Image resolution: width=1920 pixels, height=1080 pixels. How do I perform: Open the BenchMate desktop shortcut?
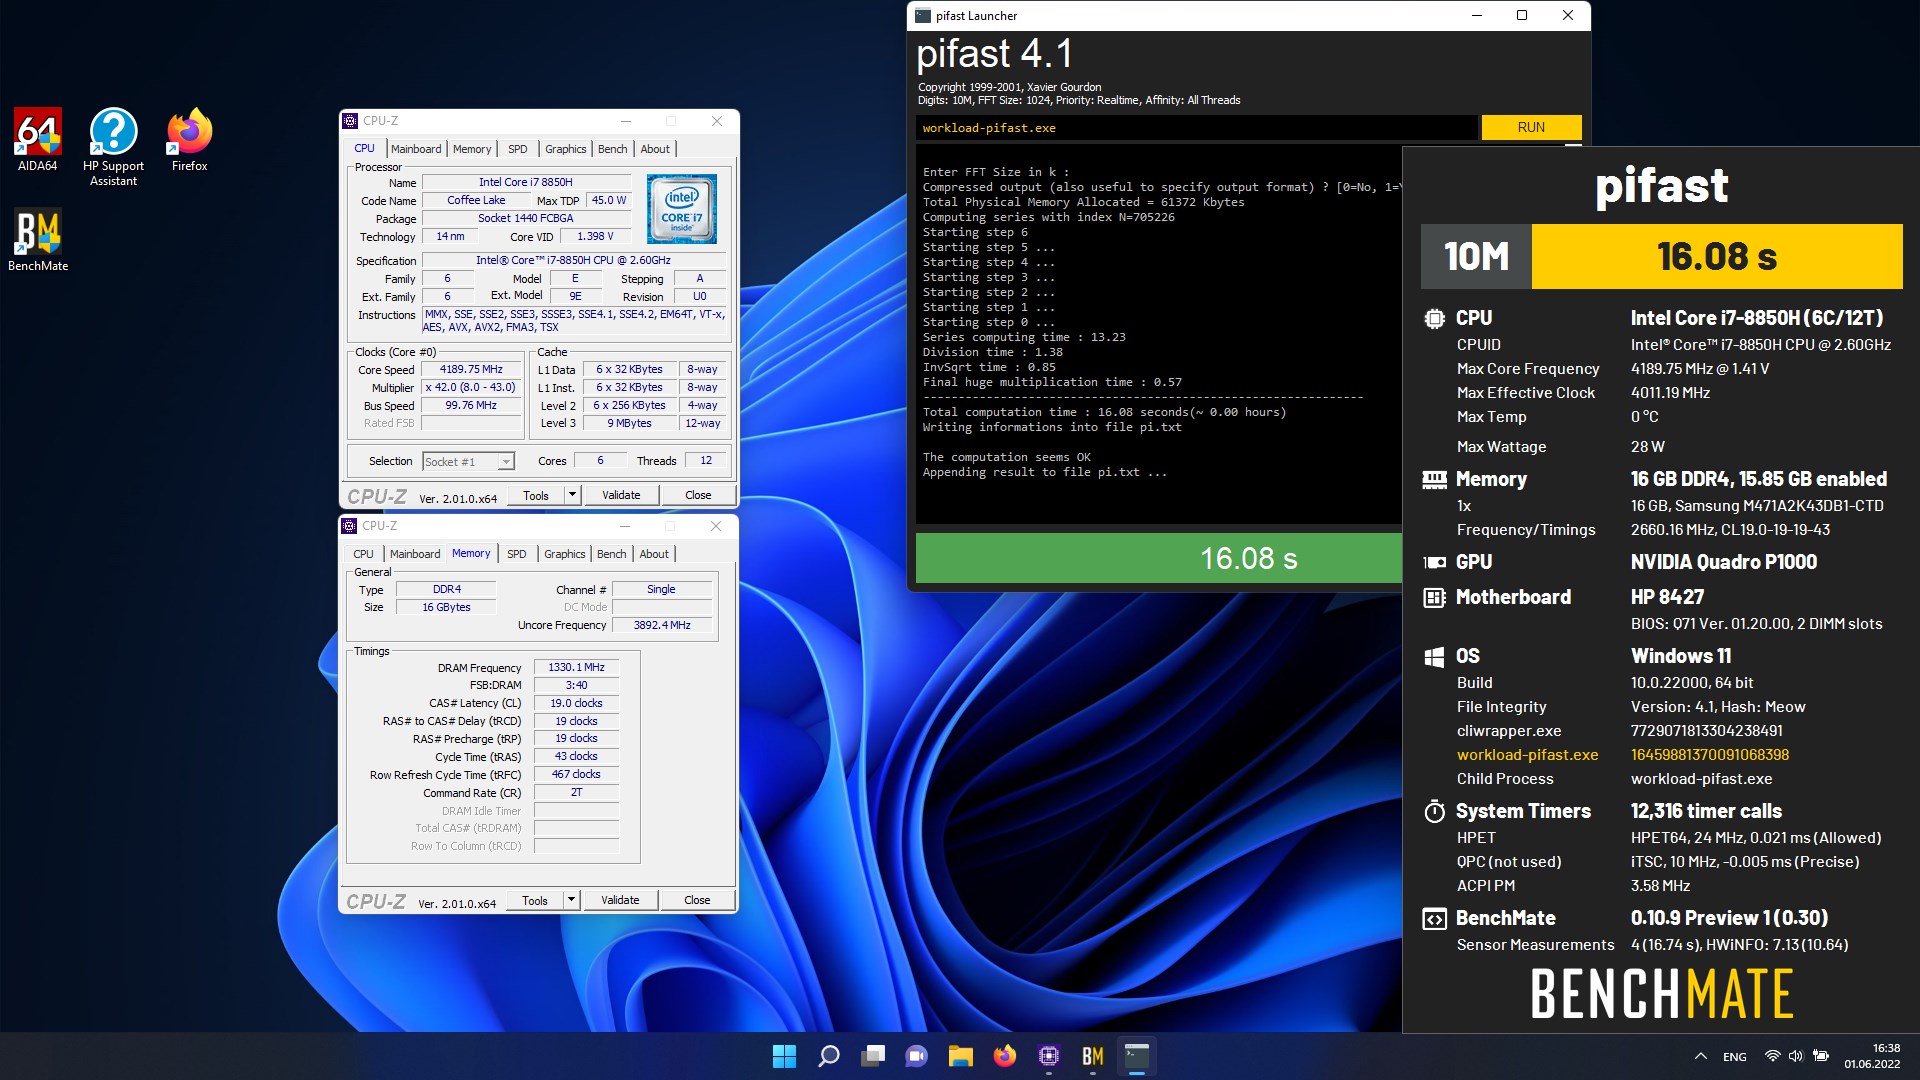point(38,240)
